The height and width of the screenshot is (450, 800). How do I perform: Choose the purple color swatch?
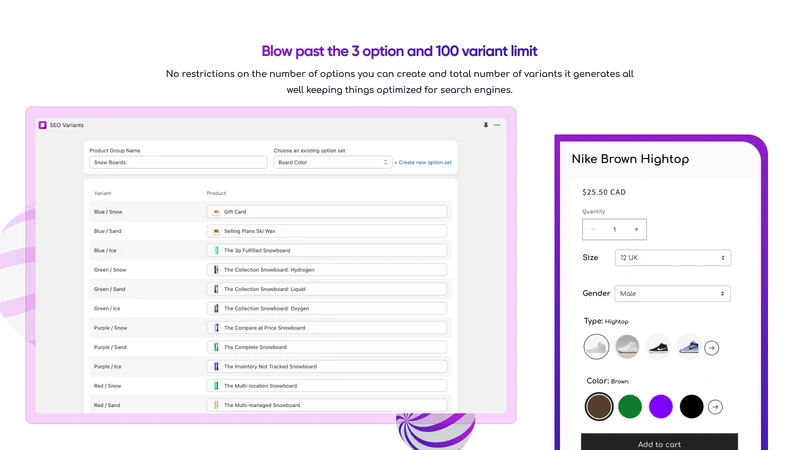(661, 407)
